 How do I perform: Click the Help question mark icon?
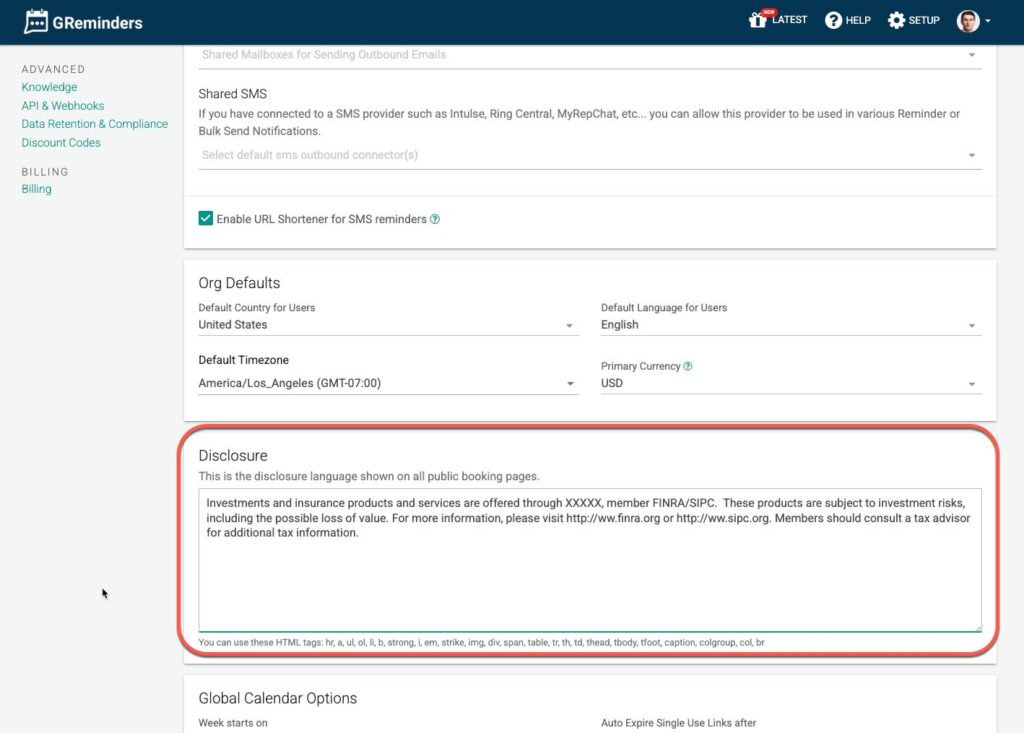click(833, 20)
